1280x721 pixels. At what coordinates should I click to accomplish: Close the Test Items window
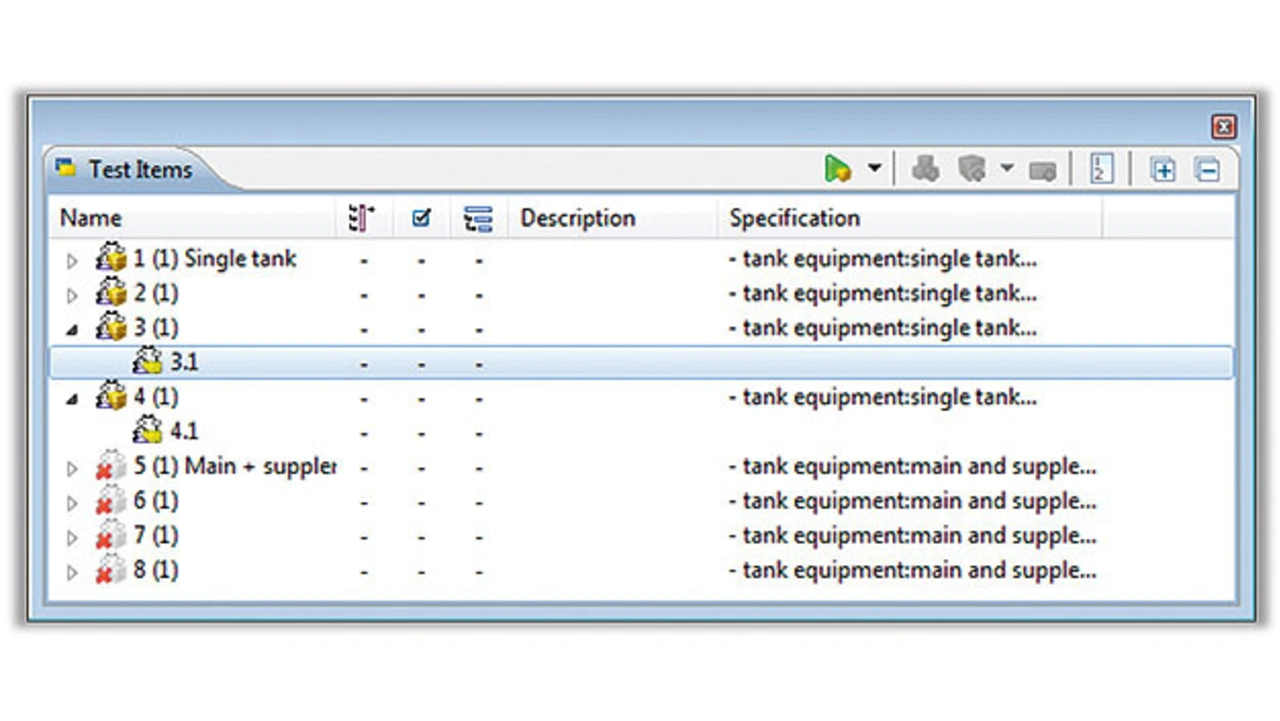coord(1223,126)
